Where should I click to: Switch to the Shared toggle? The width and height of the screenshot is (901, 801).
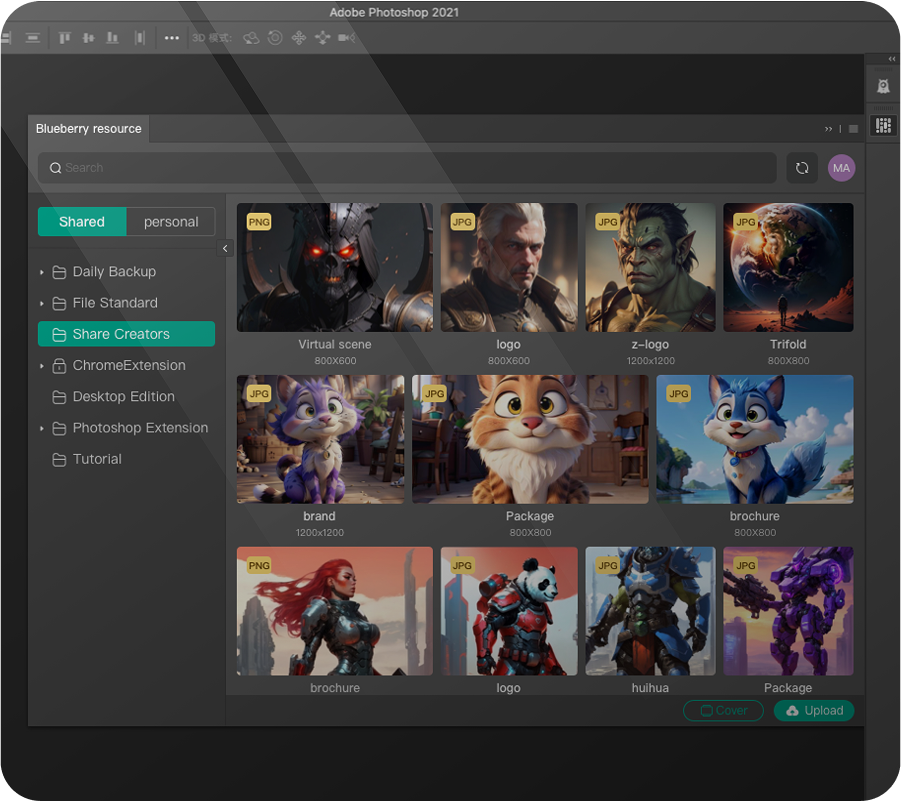coord(82,222)
